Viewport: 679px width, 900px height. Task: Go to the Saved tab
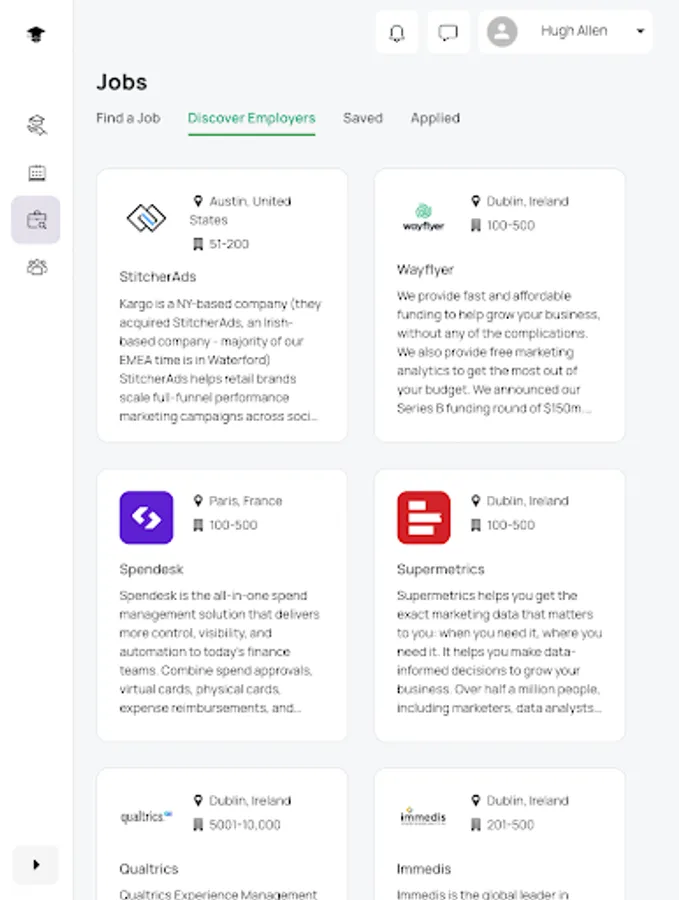pyautogui.click(x=363, y=118)
